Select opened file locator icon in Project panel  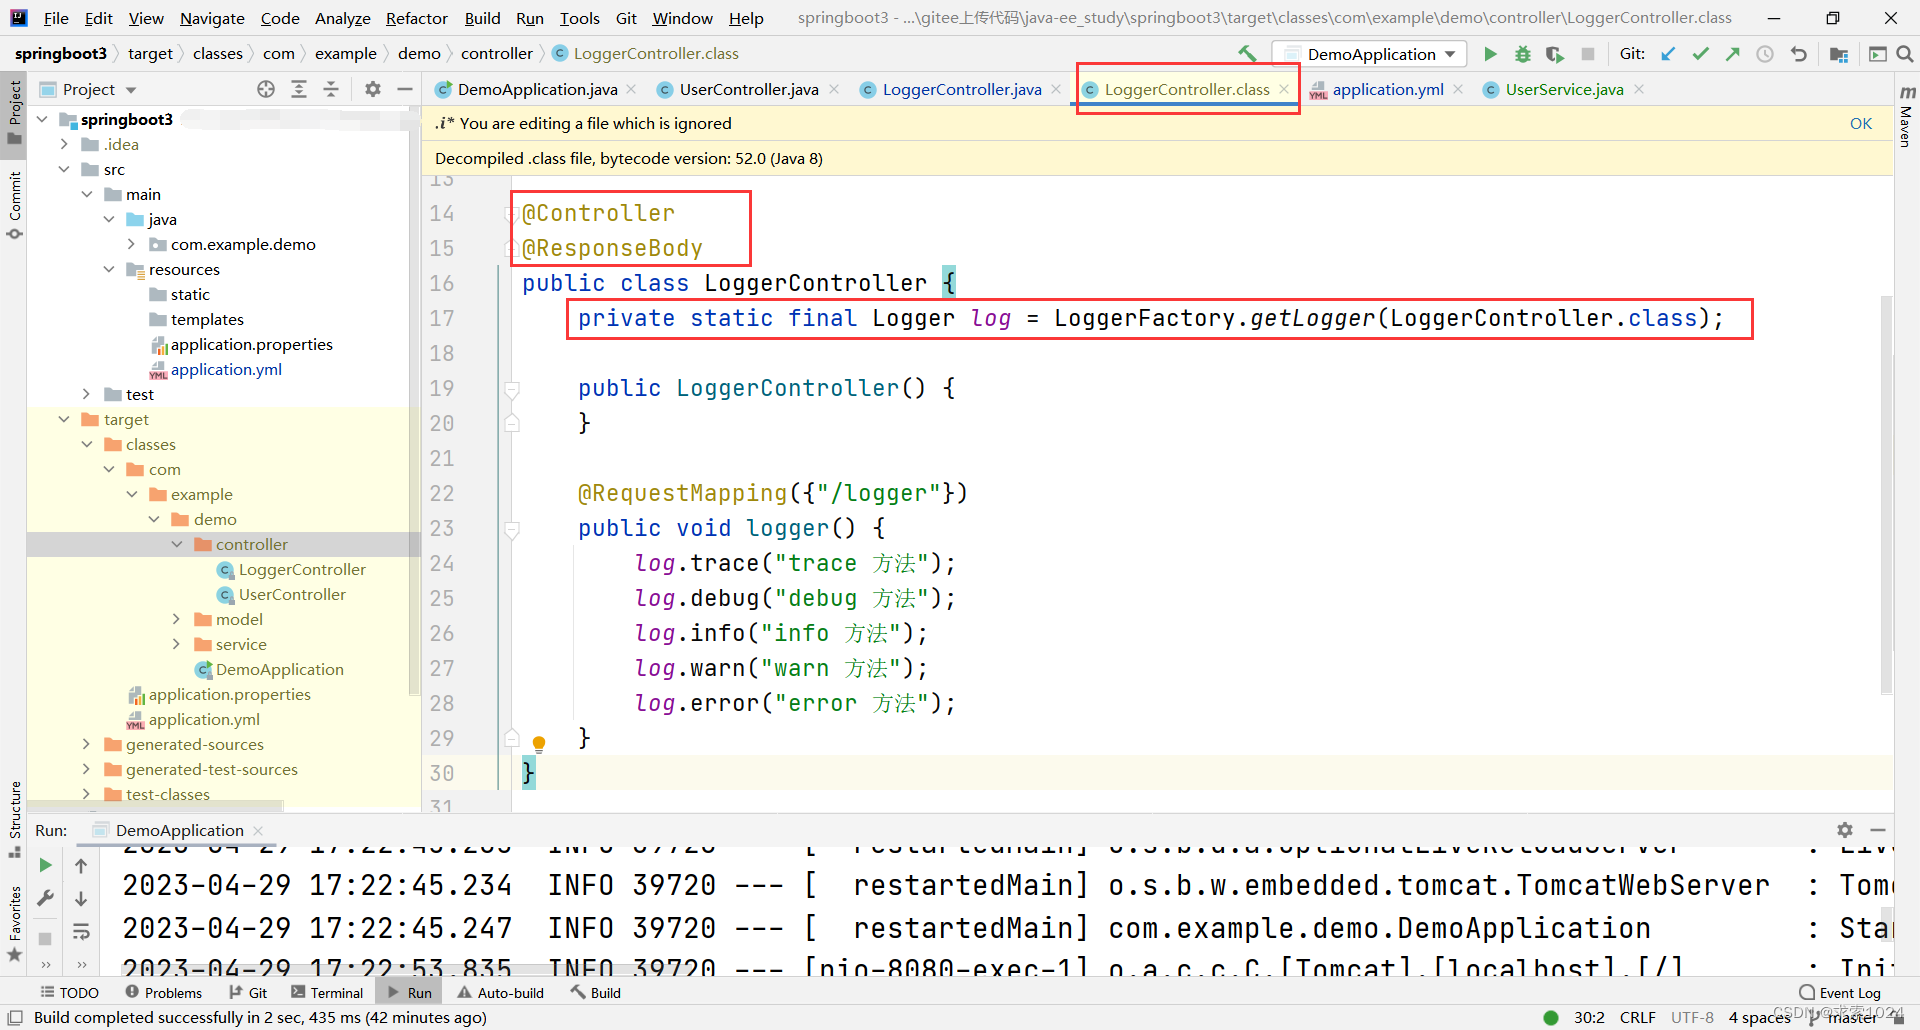(x=266, y=89)
